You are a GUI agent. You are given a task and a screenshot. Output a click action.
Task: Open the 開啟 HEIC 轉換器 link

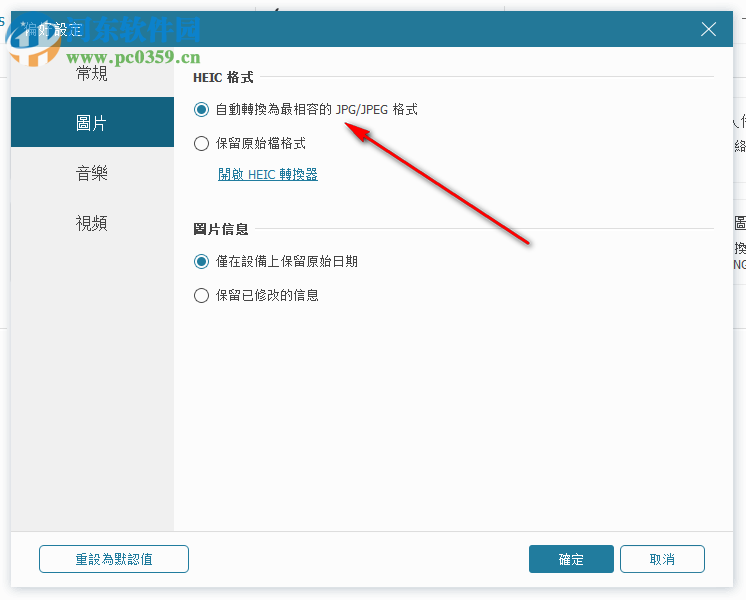click(x=268, y=175)
